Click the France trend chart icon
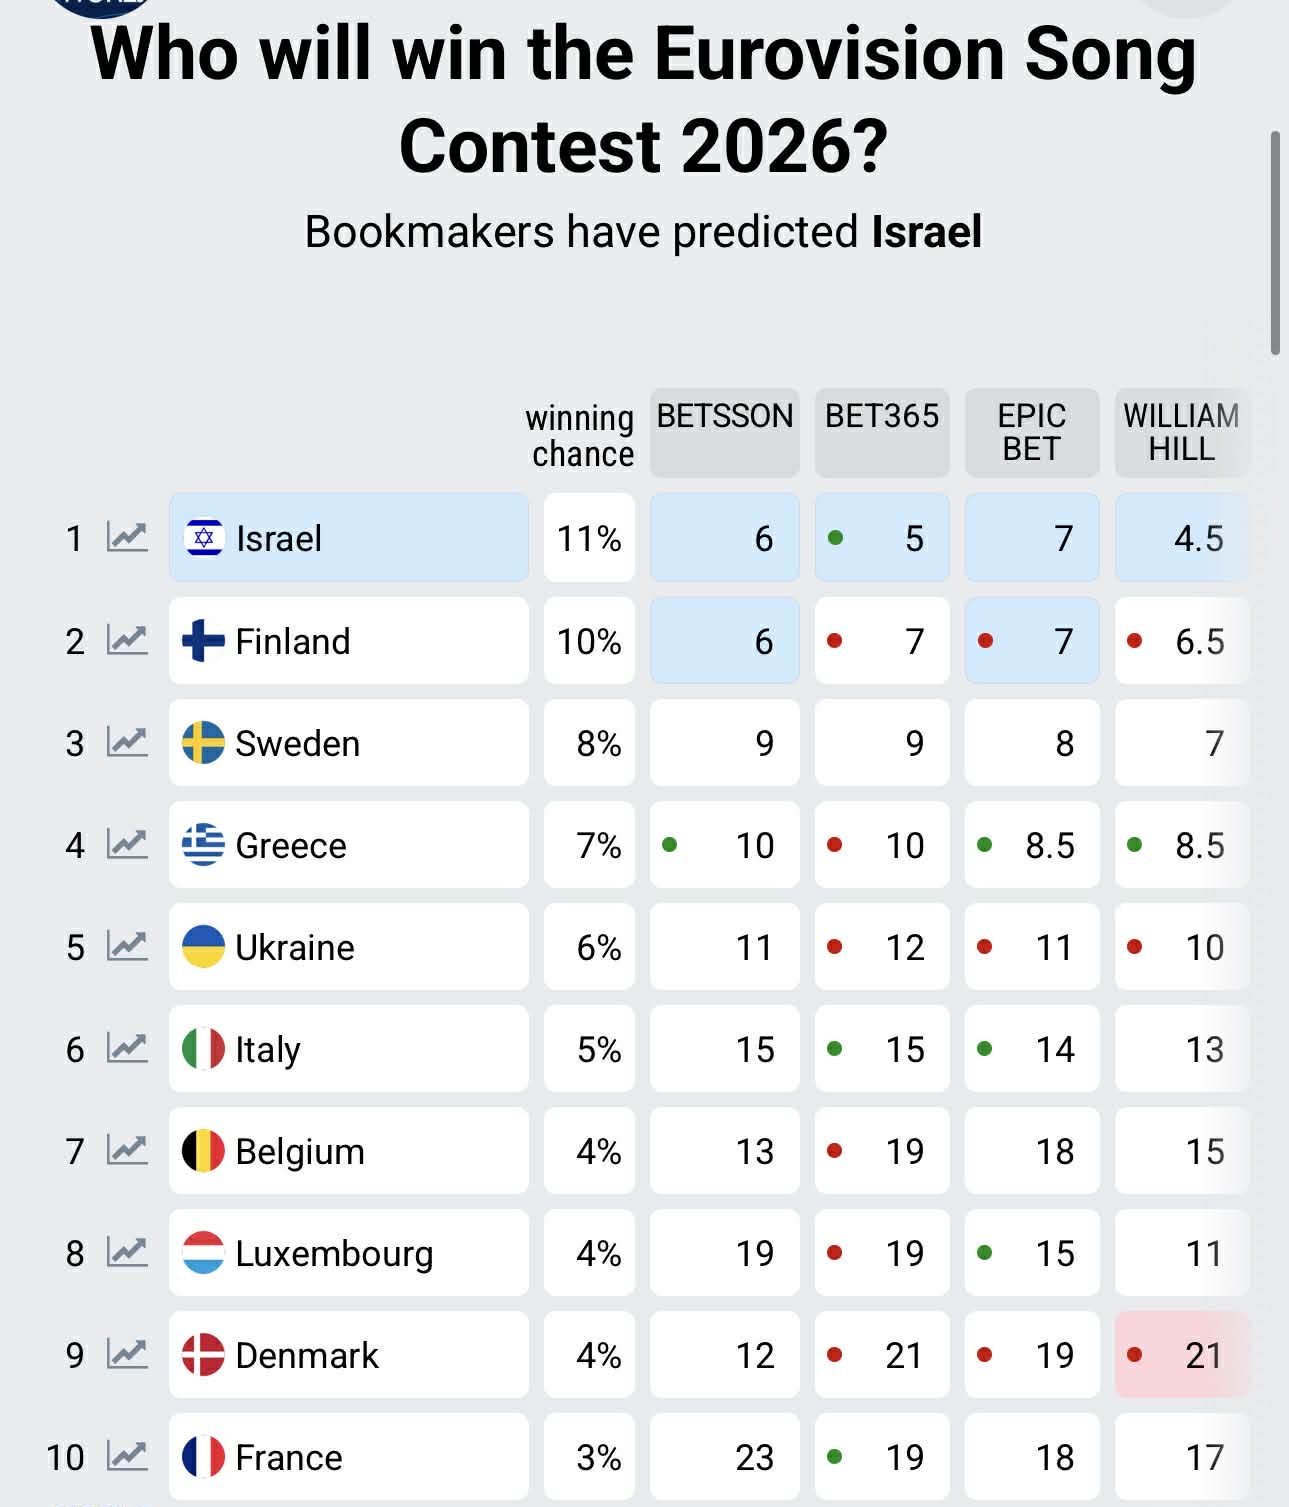 click(127, 1457)
